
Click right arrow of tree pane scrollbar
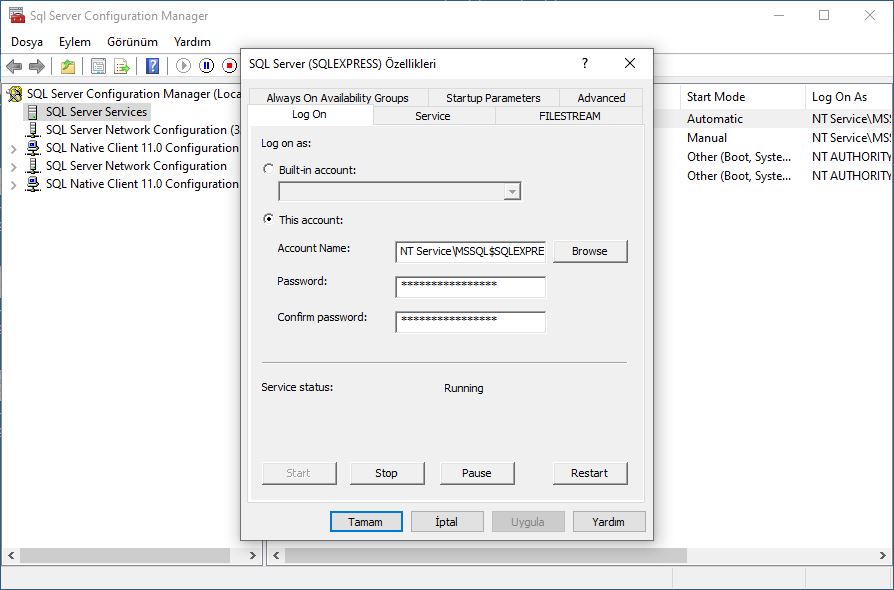(x=253, y=555)
